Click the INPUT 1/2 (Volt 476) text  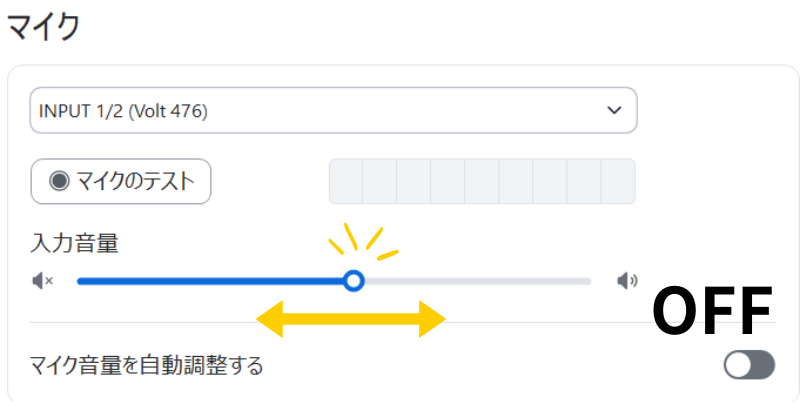coord(123,111)
